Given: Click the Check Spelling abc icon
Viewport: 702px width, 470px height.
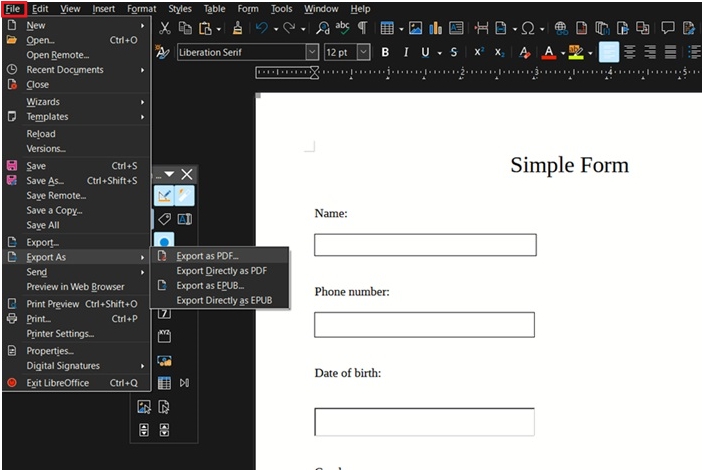Looking at the screenshot, I should (x=342, y=27).
